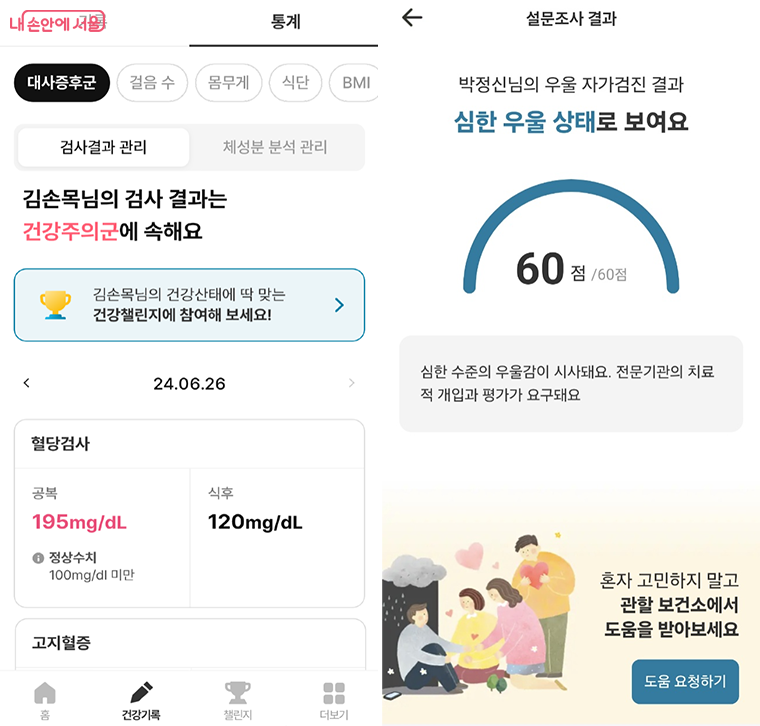The image size is (760, 726).
Task: Go to previous date with left chevron
Action: pos(27,383)
